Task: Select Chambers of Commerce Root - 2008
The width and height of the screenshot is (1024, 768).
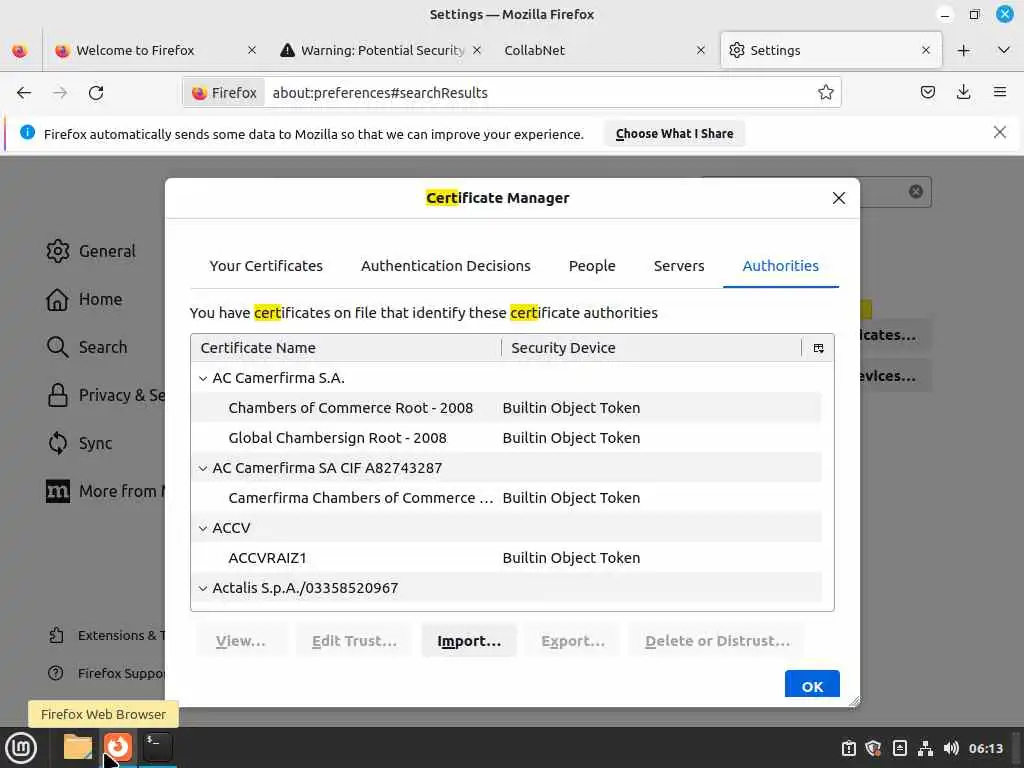Action: click(506, 408)
